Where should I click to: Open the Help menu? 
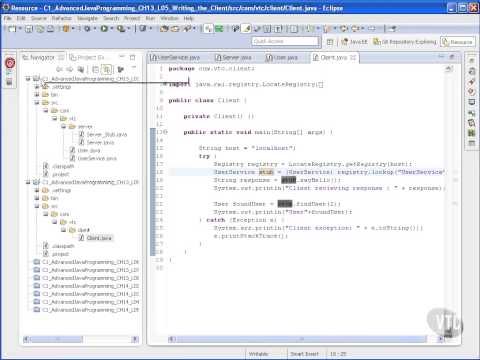click(188, 18)
